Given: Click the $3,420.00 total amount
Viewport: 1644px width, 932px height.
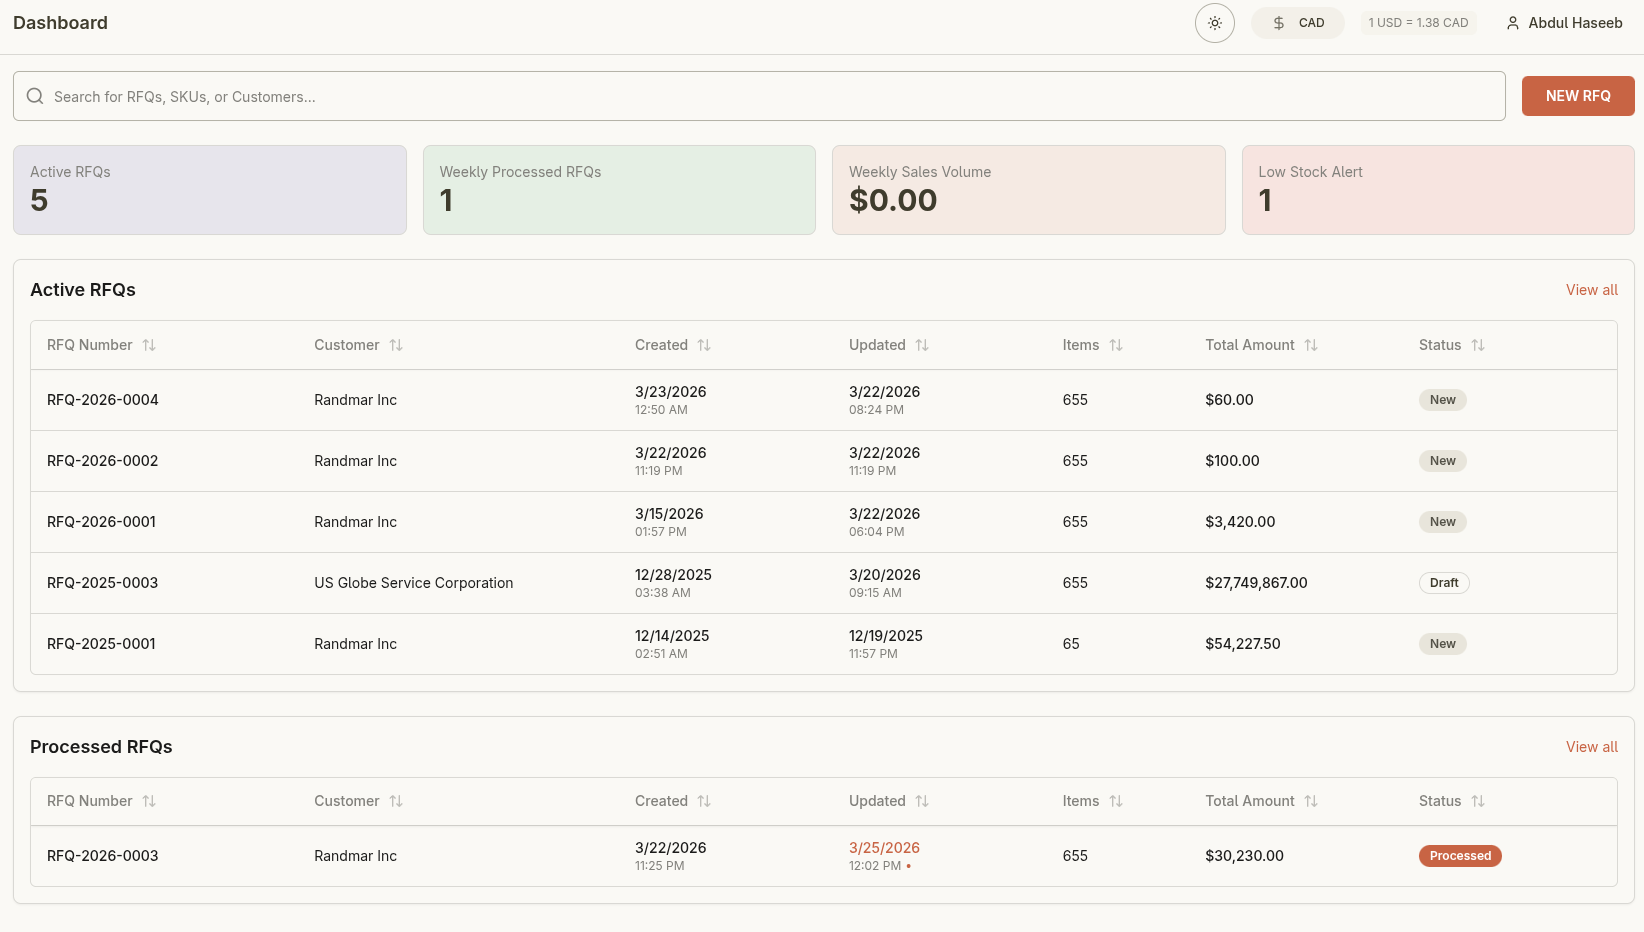Looking at the screenshot, I should 1240,522.
